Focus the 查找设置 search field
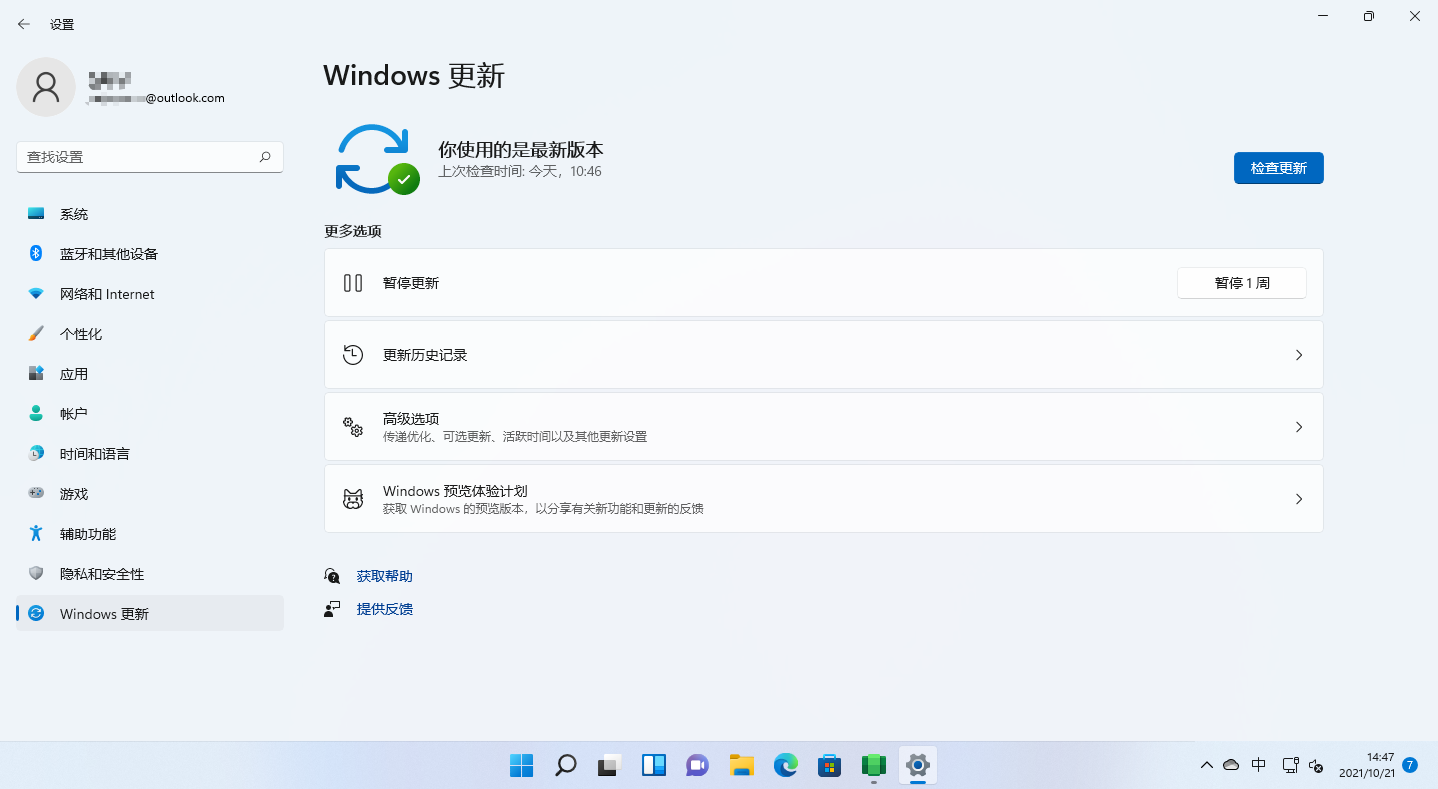Viewport: 1438px width, 789px height. click(x=150, y=157)
